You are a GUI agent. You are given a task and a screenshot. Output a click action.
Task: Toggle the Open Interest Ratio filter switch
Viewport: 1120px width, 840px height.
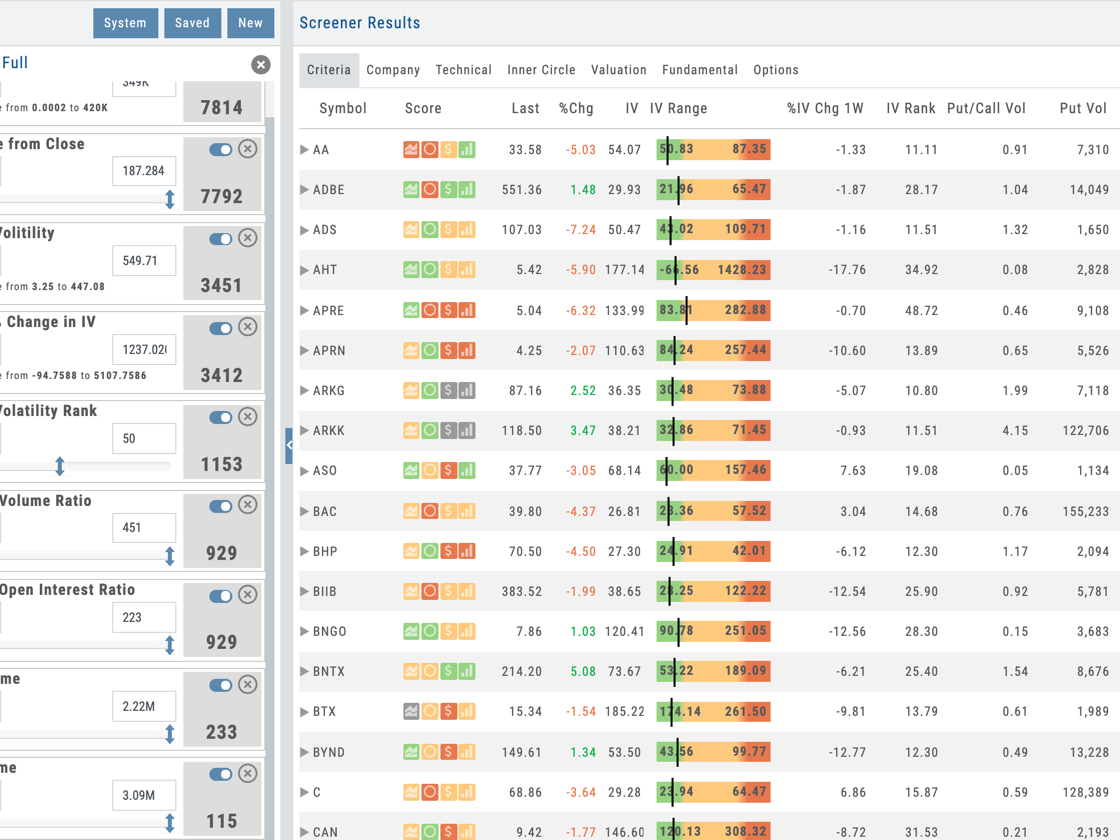[221, 596]
